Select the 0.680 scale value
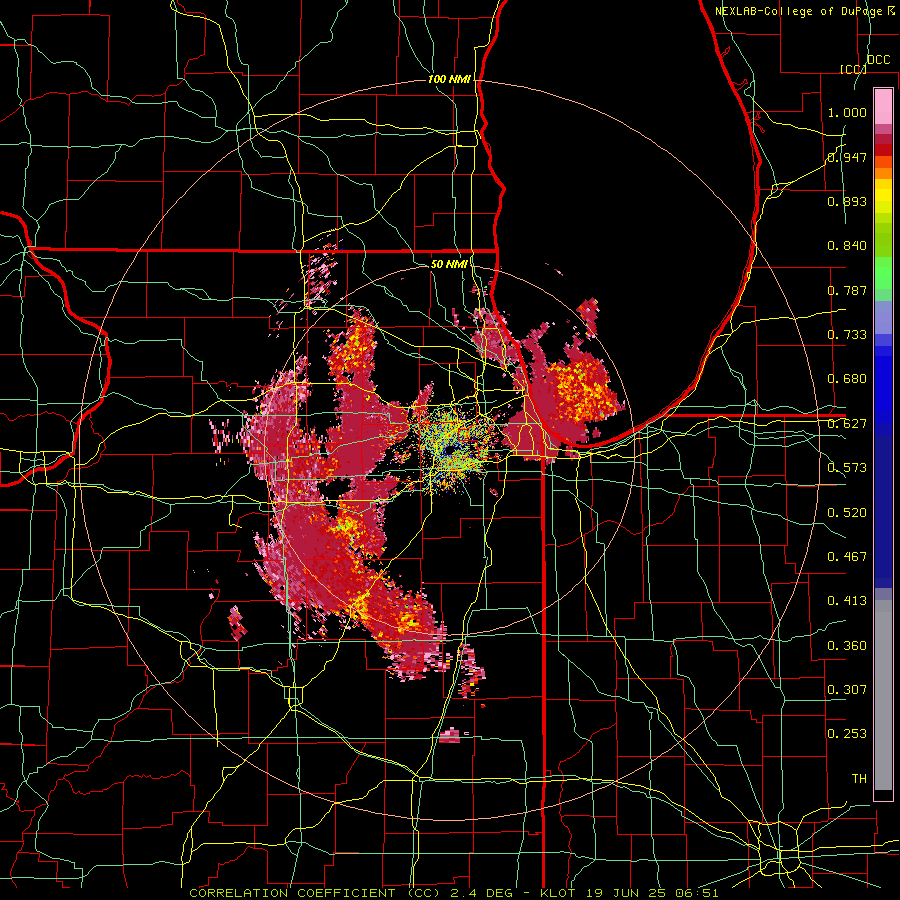Viewport: 900px width, 900px height. click(847, 379)
